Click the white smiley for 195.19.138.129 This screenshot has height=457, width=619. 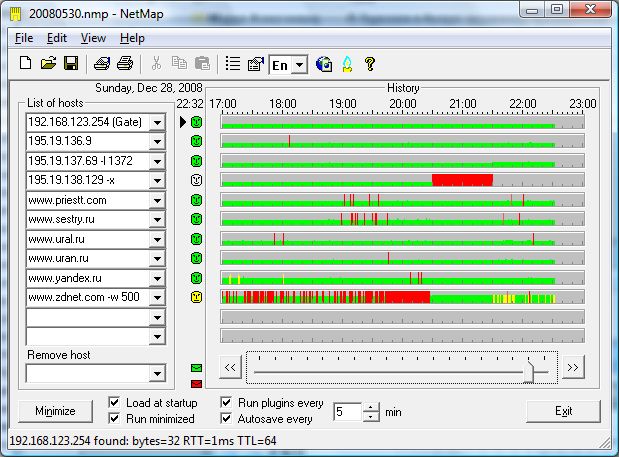196,180
